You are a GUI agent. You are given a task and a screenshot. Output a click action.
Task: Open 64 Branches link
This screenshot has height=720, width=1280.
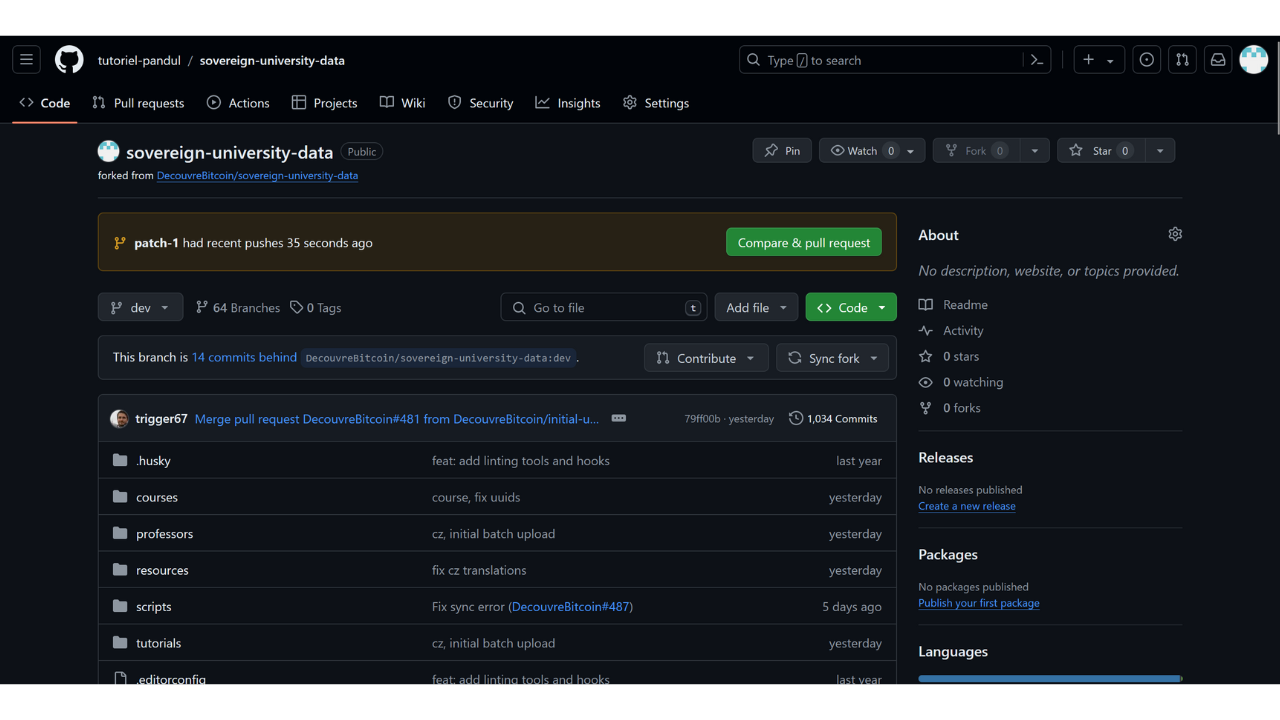[238, 308]
